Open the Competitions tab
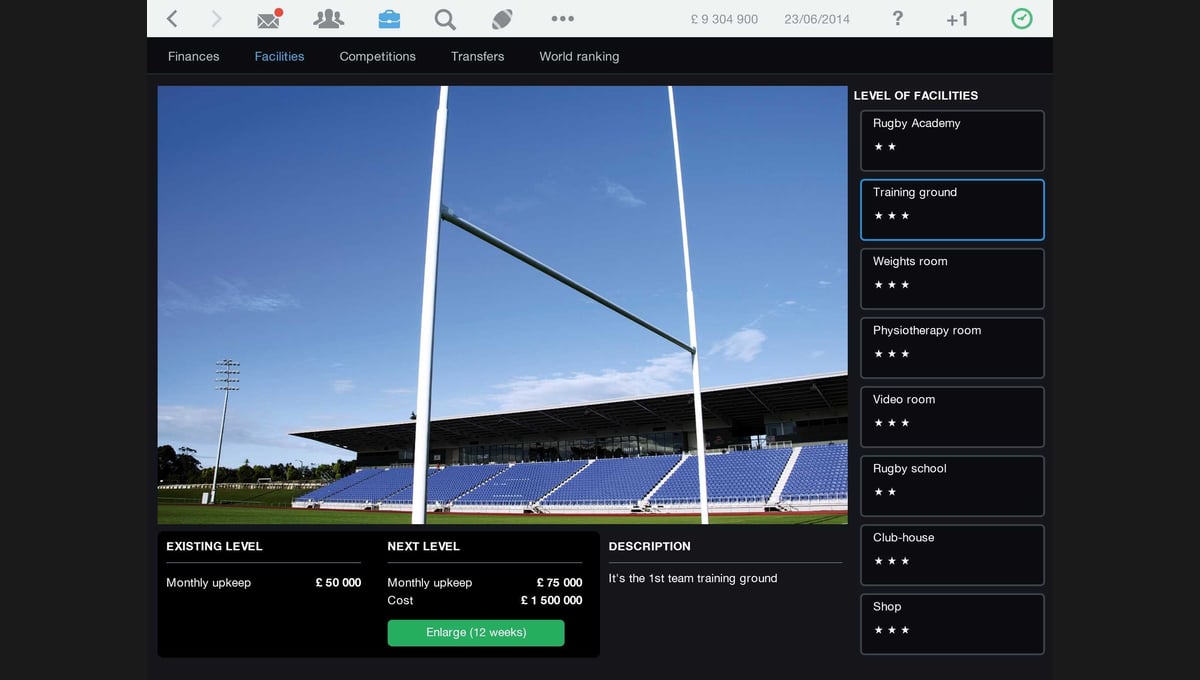Screen dimensions: 1200x680 pyautogui.click(x=378, y=56)
